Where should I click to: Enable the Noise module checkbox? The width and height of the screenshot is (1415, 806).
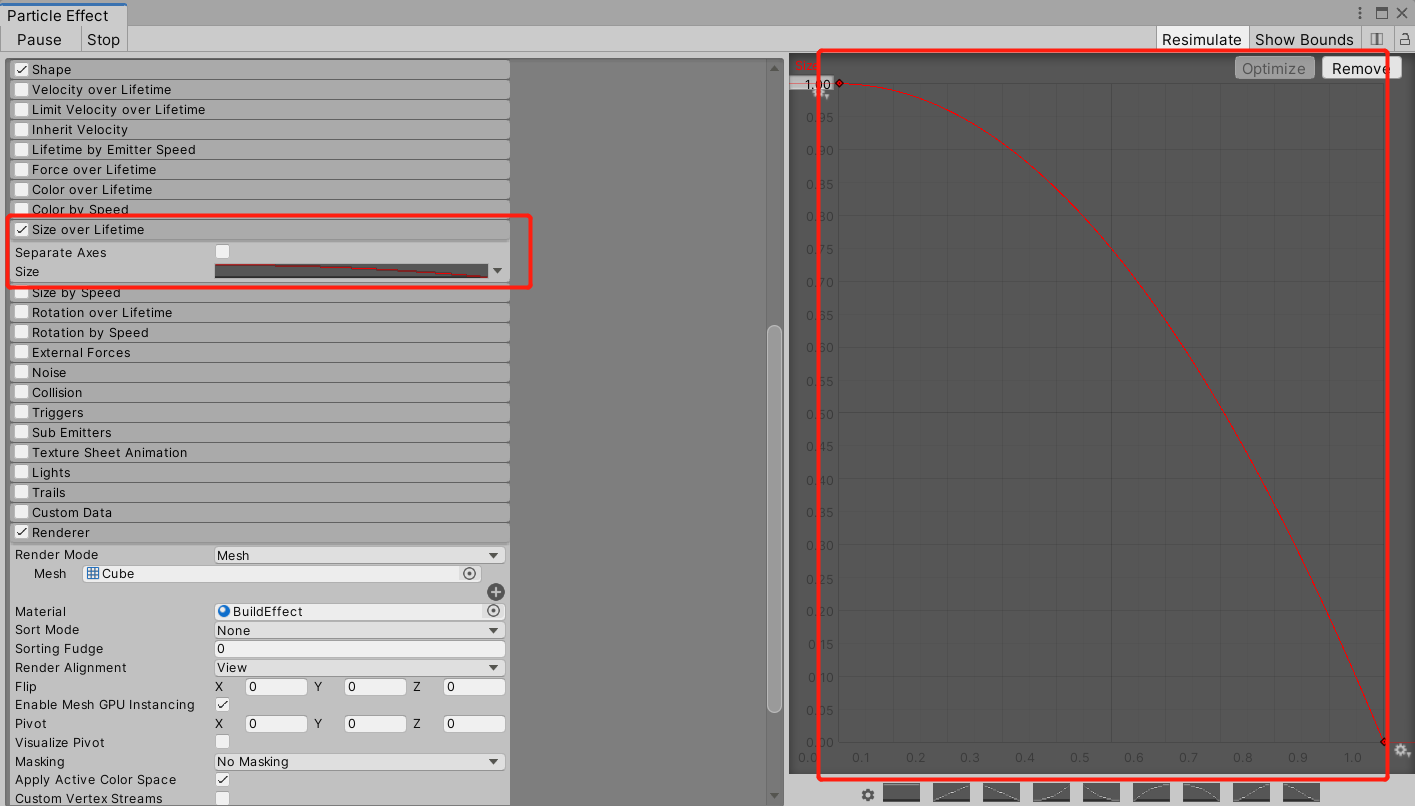click(x=21, y=372)
